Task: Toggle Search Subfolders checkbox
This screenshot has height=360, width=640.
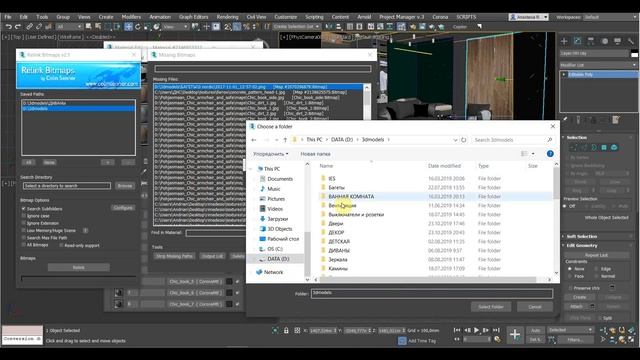Action: [x=24, y=209]
